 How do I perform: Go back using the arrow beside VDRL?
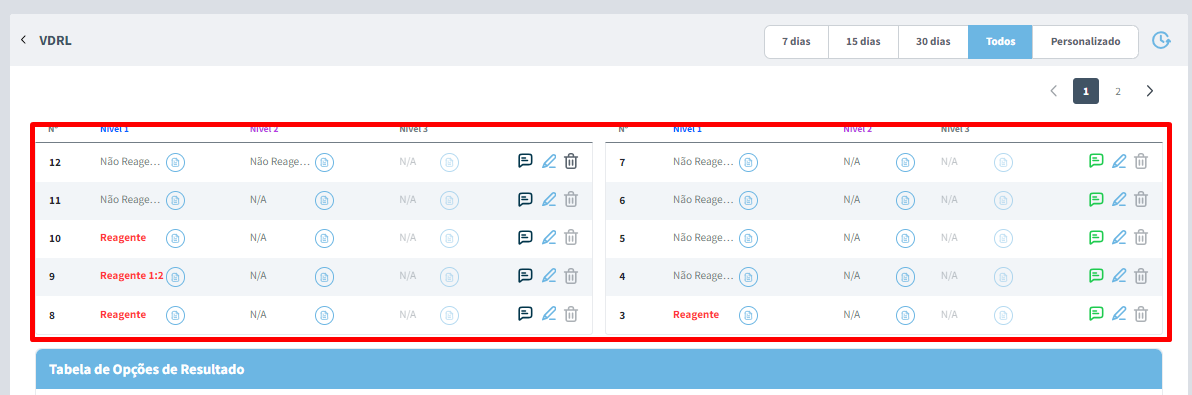pyautogui.click(x=23, y=40)
